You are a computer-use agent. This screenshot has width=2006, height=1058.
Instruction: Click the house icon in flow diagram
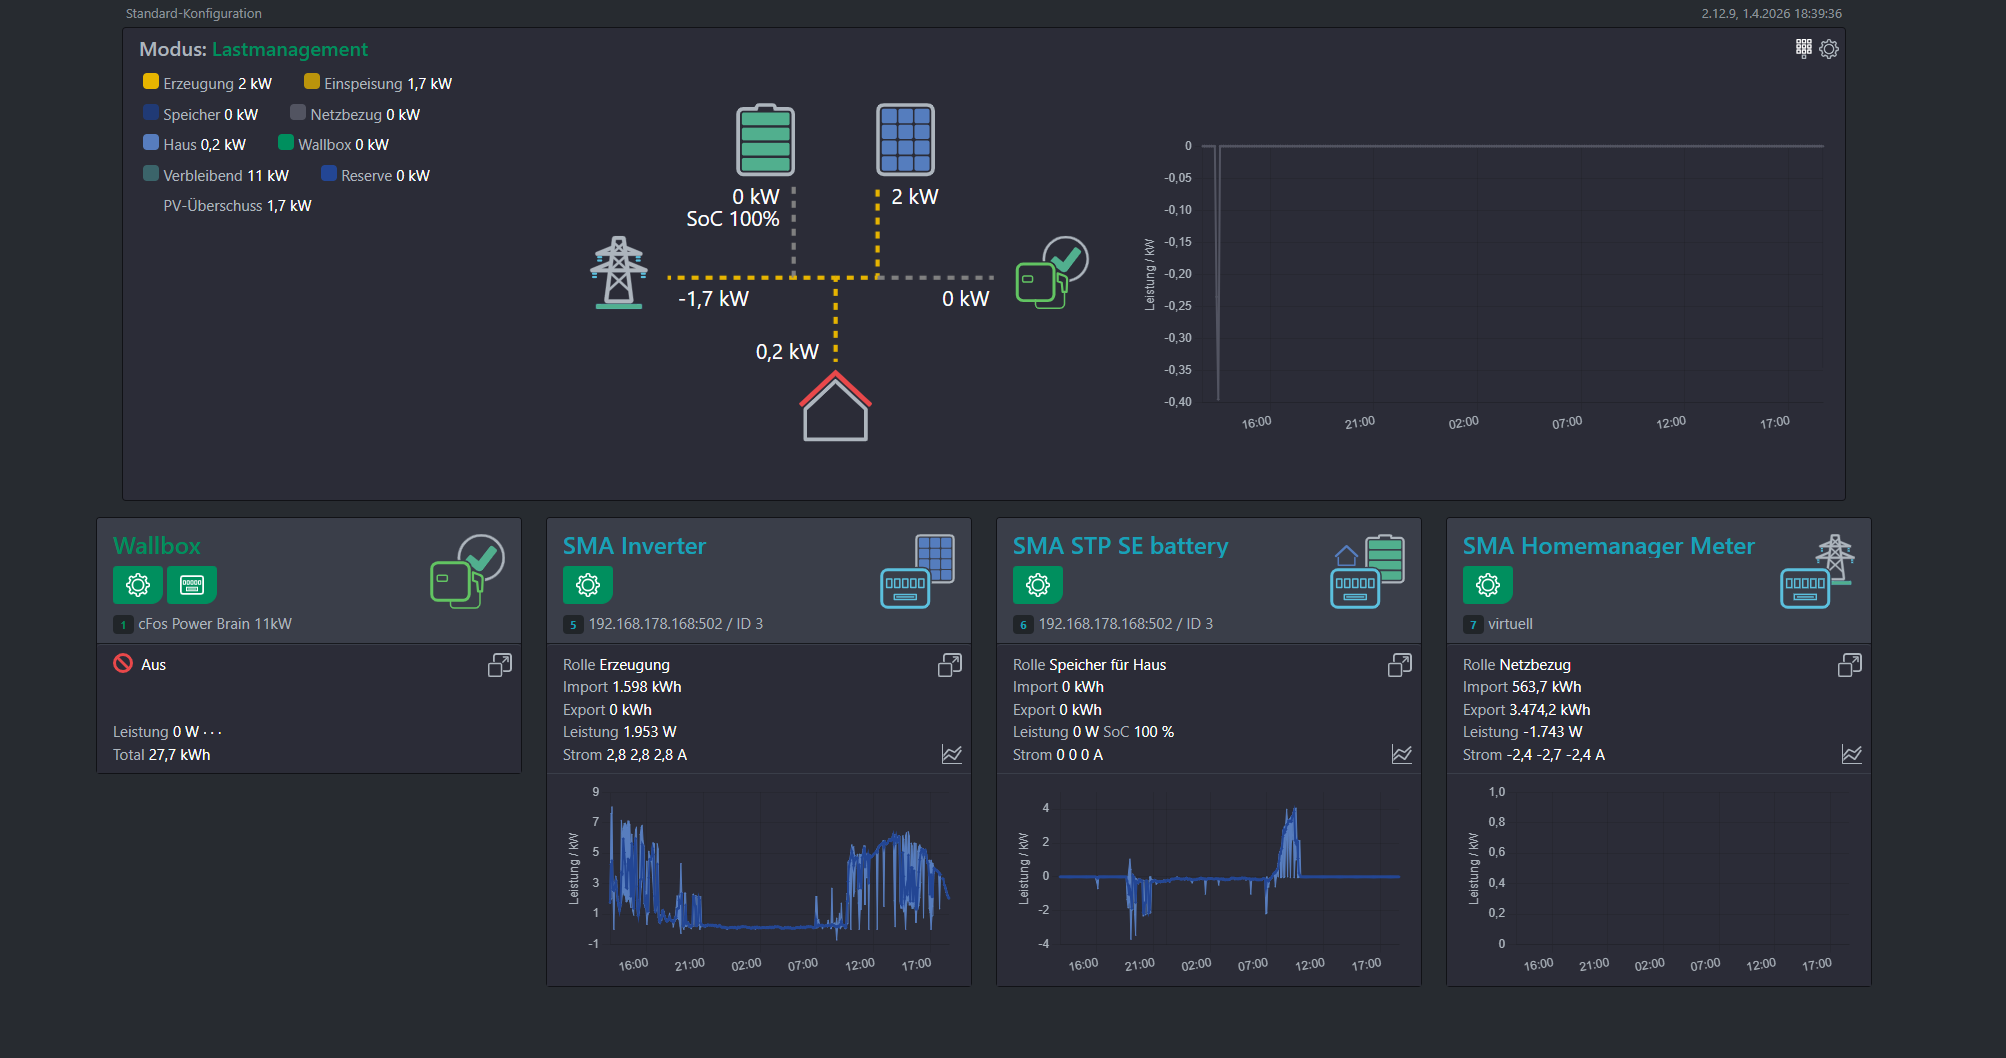(835, 406)
